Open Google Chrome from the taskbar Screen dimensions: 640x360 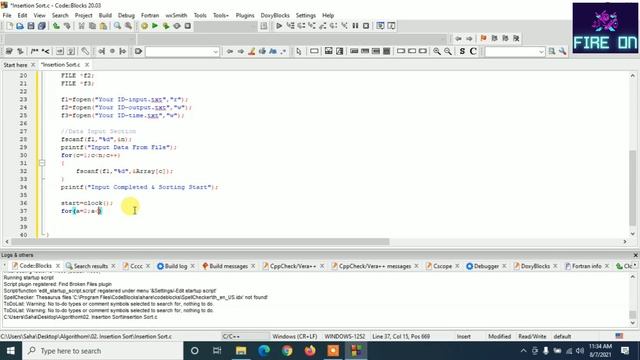[287, 351]
